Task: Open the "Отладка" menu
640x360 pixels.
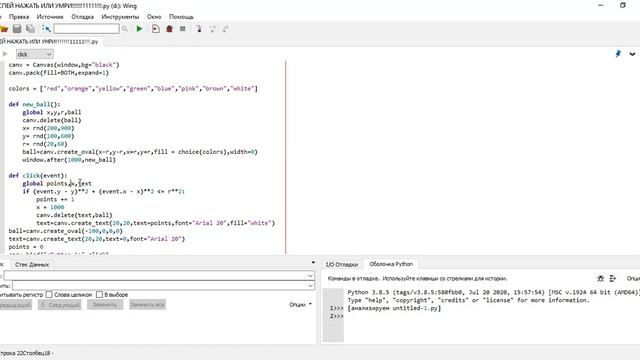Action: tap(82, 17)
